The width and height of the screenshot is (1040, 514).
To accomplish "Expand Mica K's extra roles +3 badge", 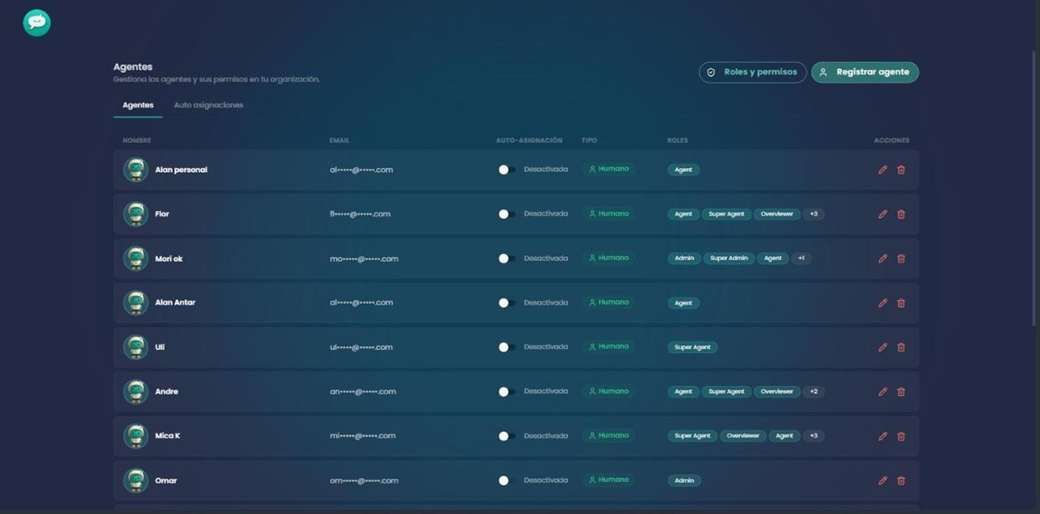I will 814,436.
